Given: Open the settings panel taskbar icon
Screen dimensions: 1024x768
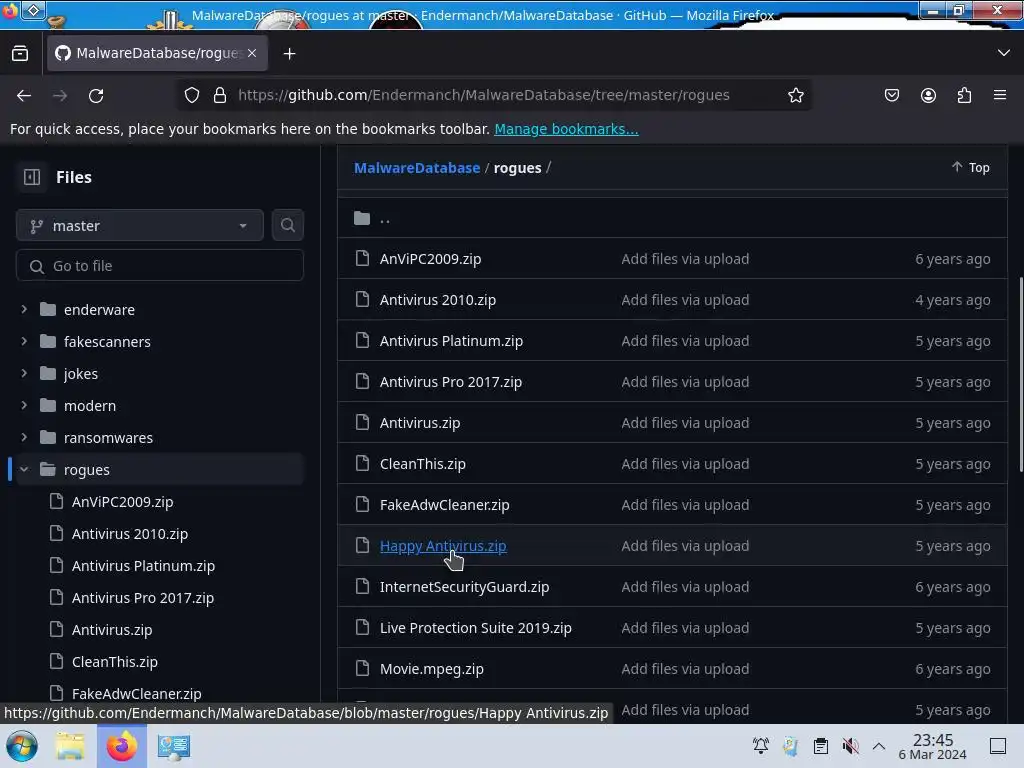Looking at the screenshot, I should pos(174,746).
